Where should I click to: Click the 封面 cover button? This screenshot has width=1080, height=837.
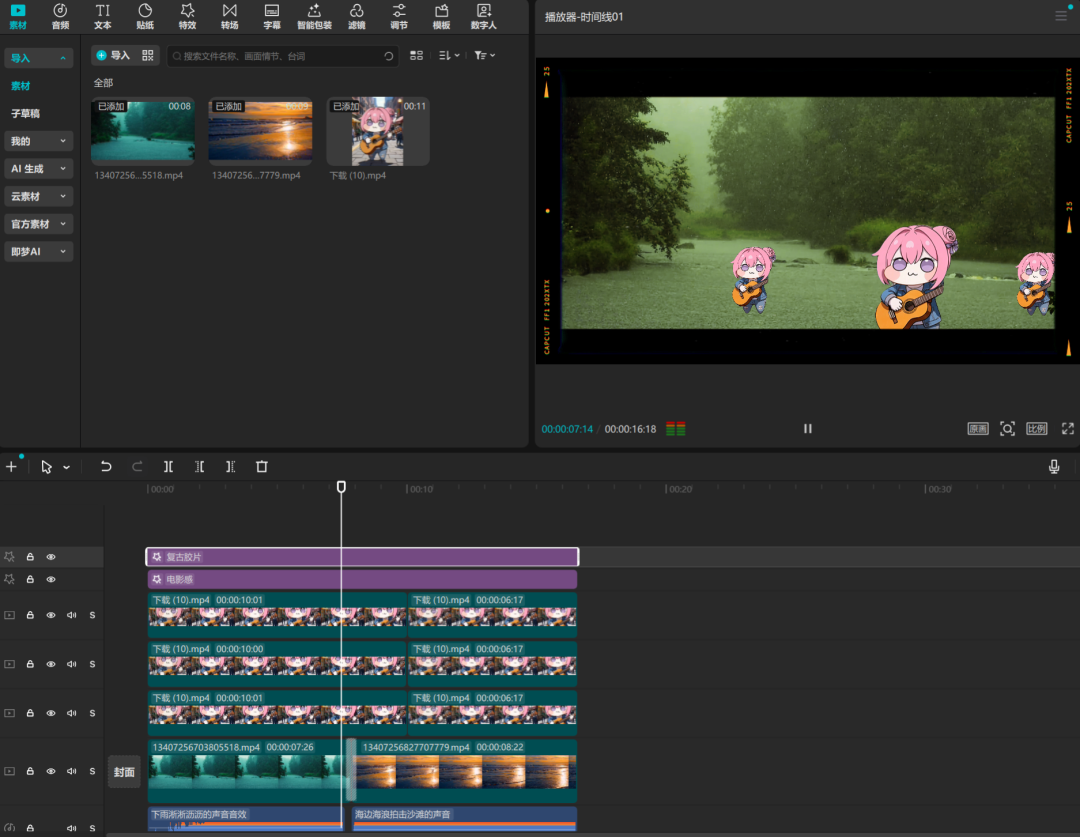coord(124,772)
